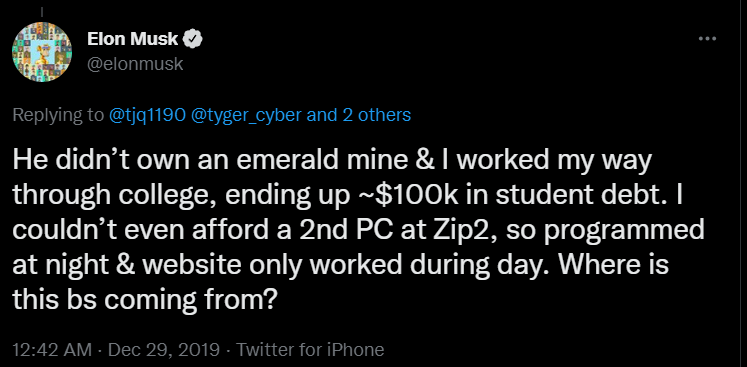The height and width of the screenshot is (367, 747).
Task: Click the 12:42 AM timestamp
Action: click(x=52, y=350)
